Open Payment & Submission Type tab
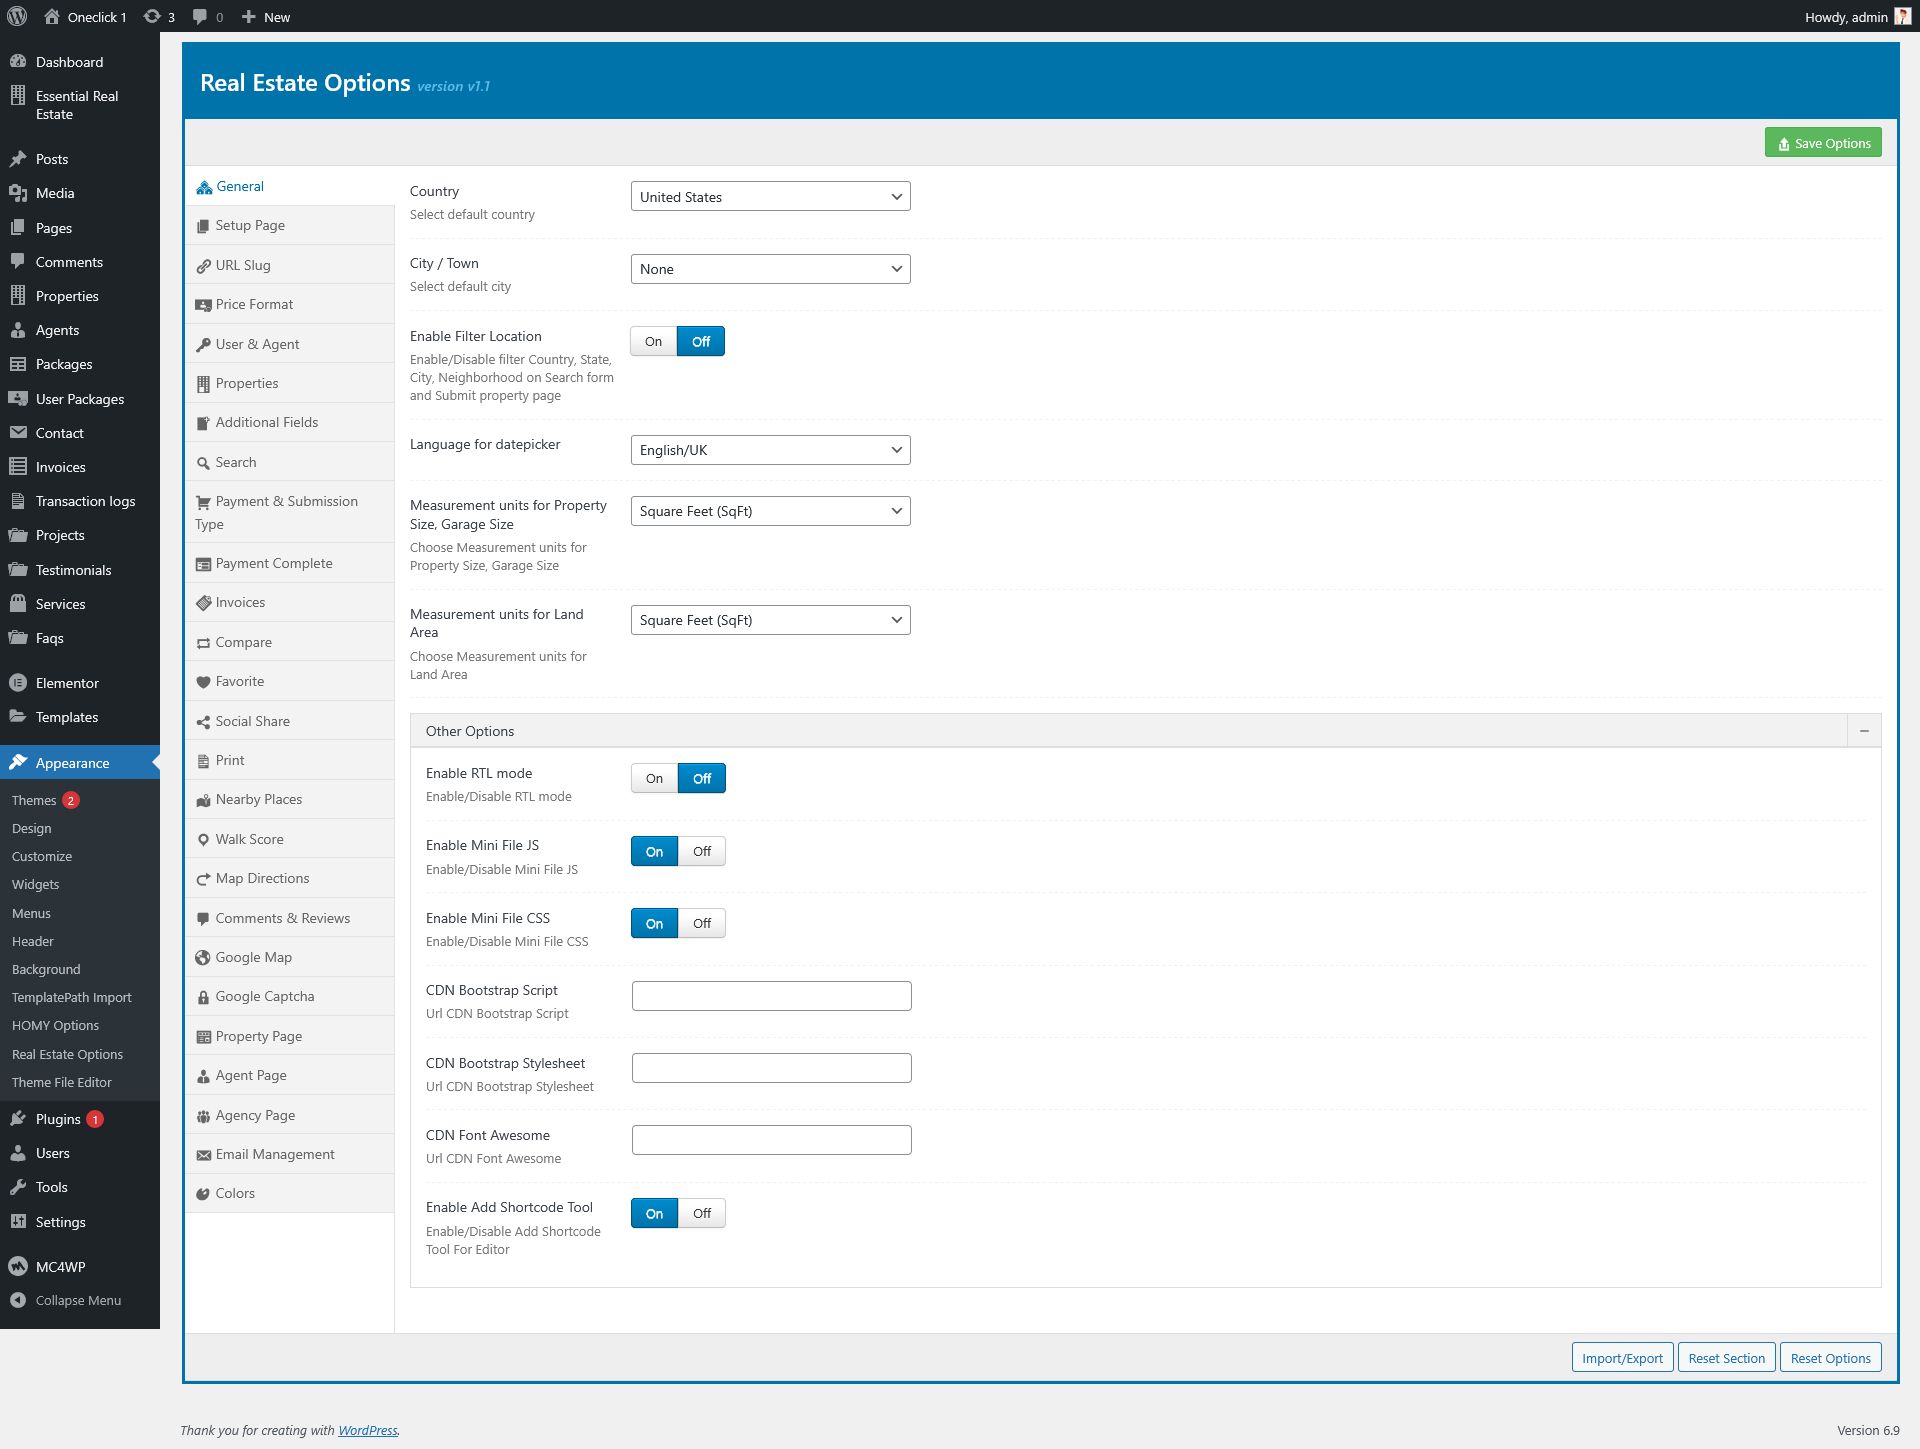Viewport: 1920px width, 1449px height. click(x=290, y=513)
